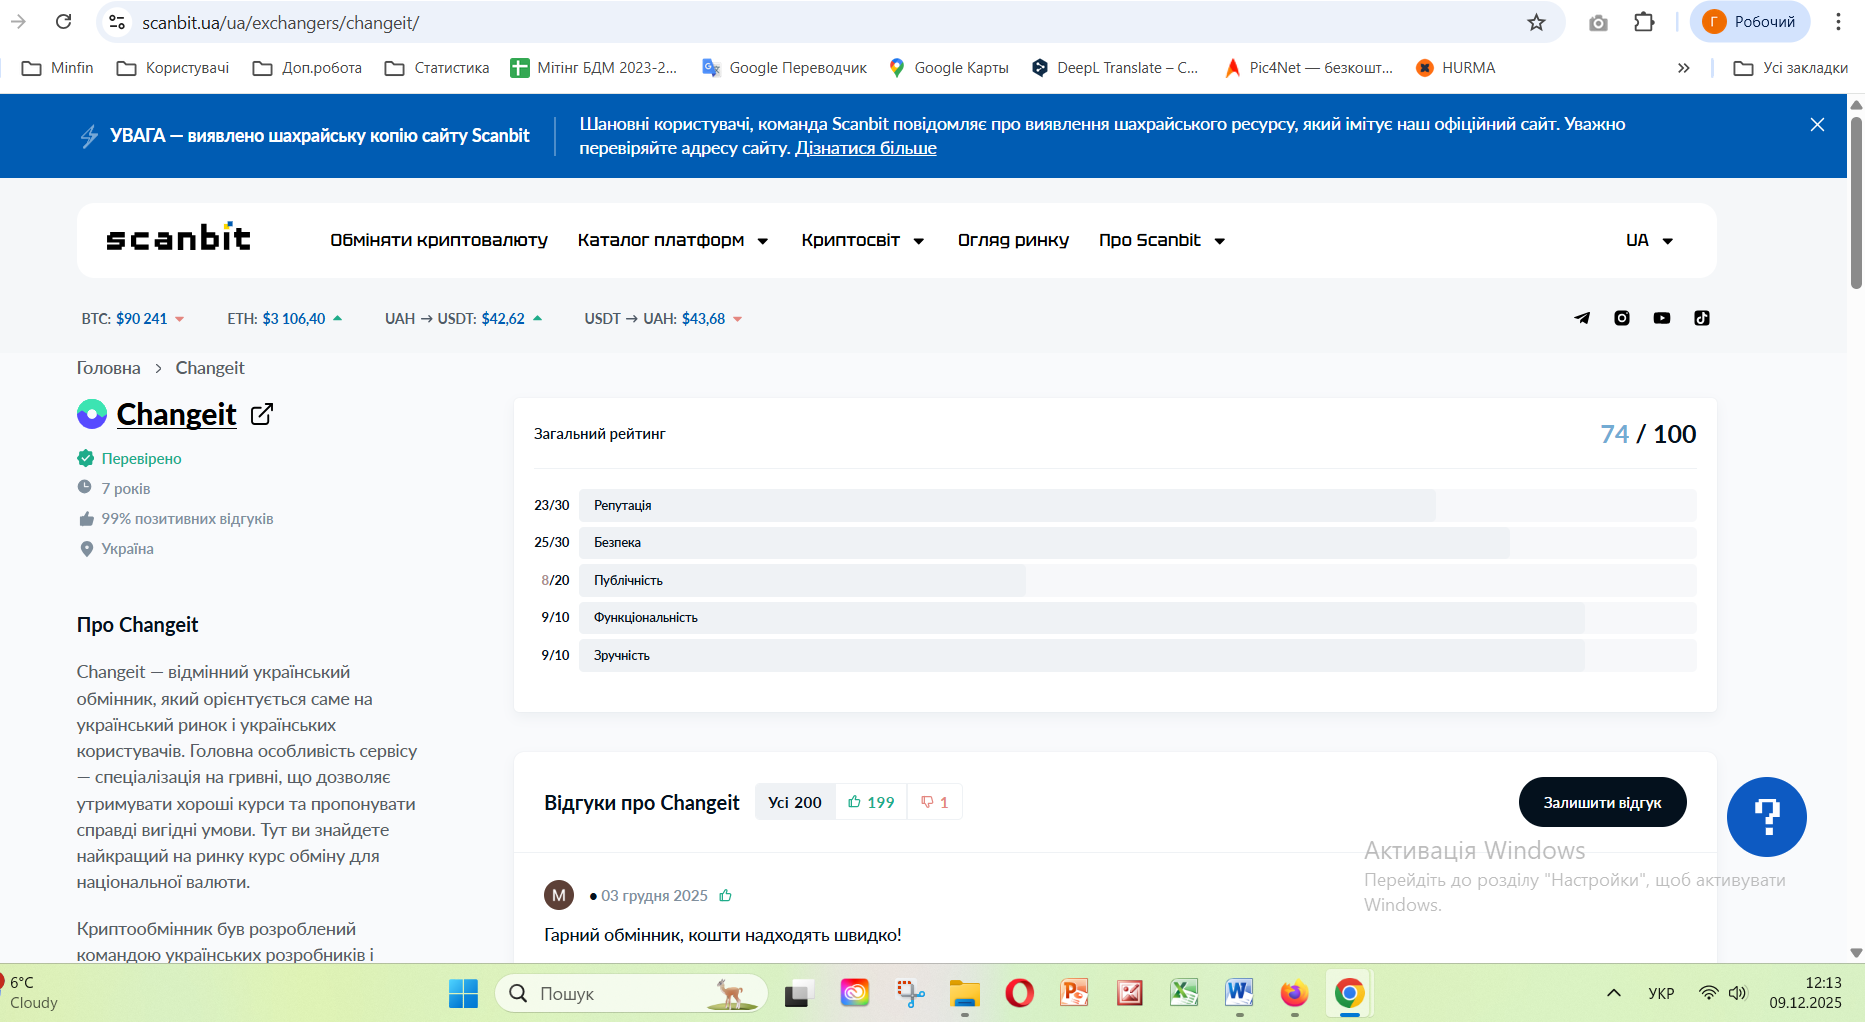Click UAH → USDT rate $42,62
The height and width of the screenshot is (1022, 1865).
click(x=503, y=318)
